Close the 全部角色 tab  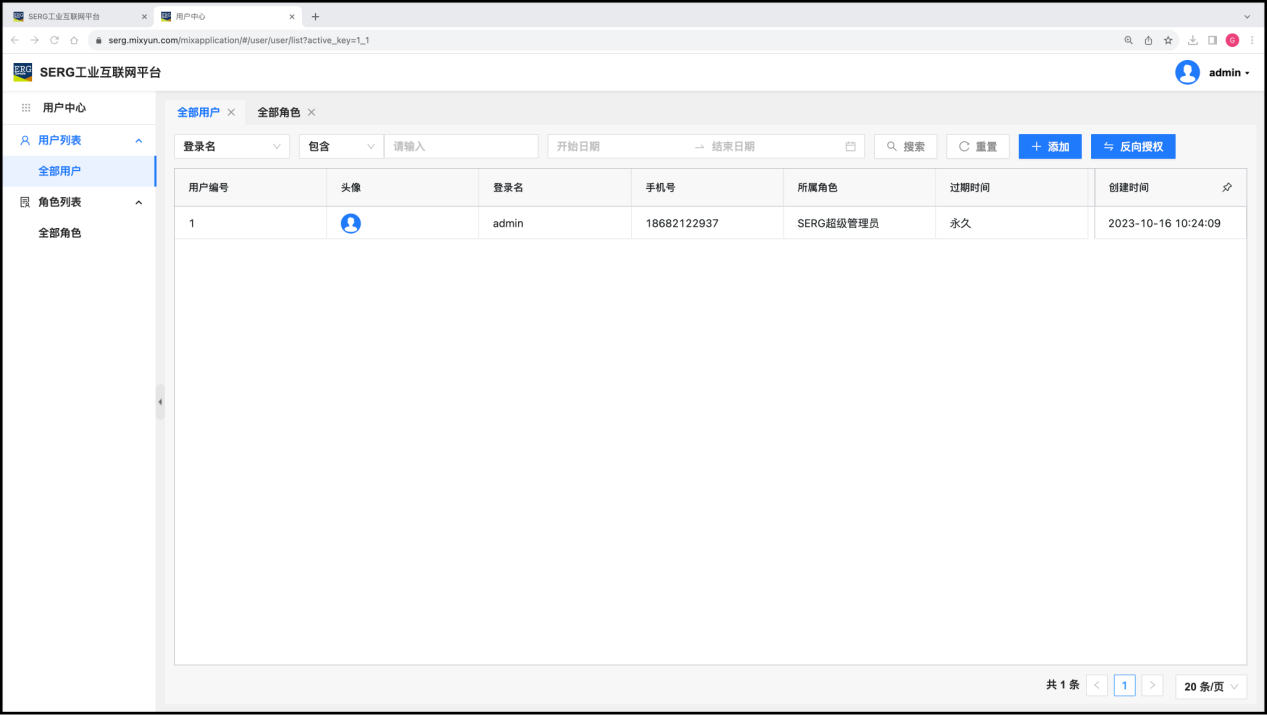tap(311, 112)
